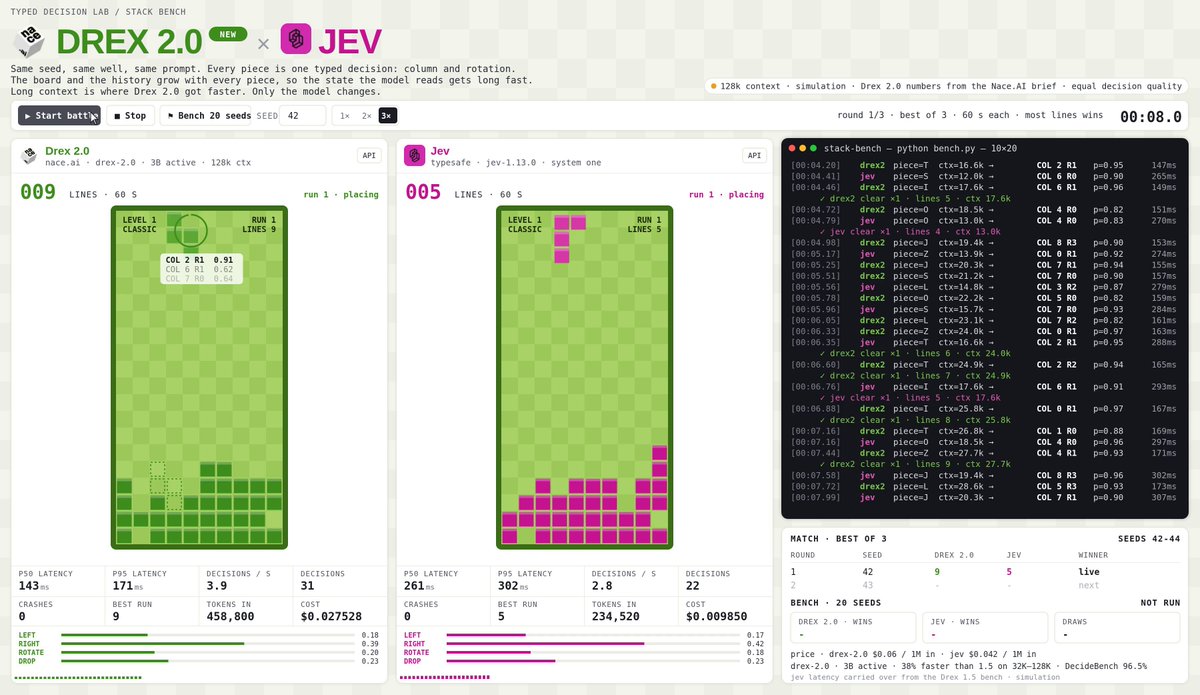Click round 1 row in match table
The height and width of the screenshot is (695, 1200).
985,572
